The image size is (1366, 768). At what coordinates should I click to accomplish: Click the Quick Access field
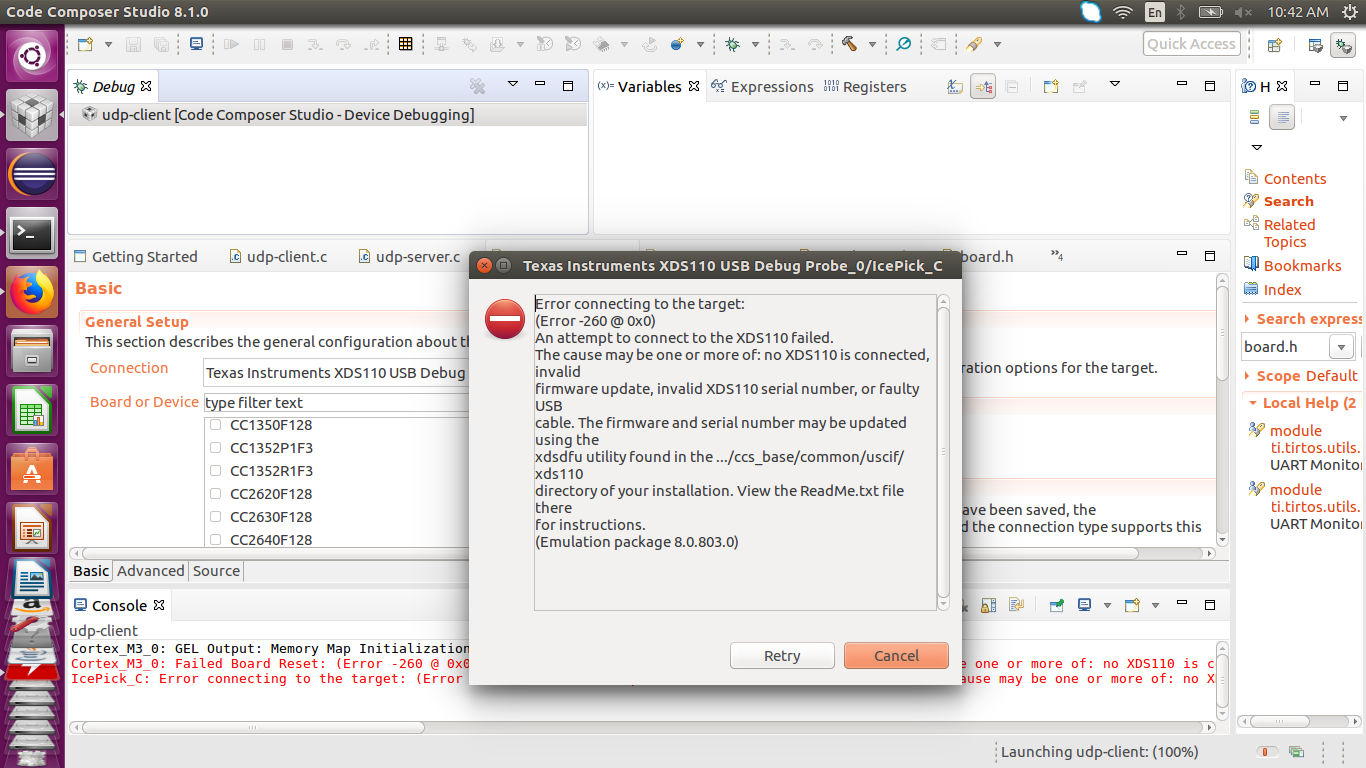(x=1191, y=44)
